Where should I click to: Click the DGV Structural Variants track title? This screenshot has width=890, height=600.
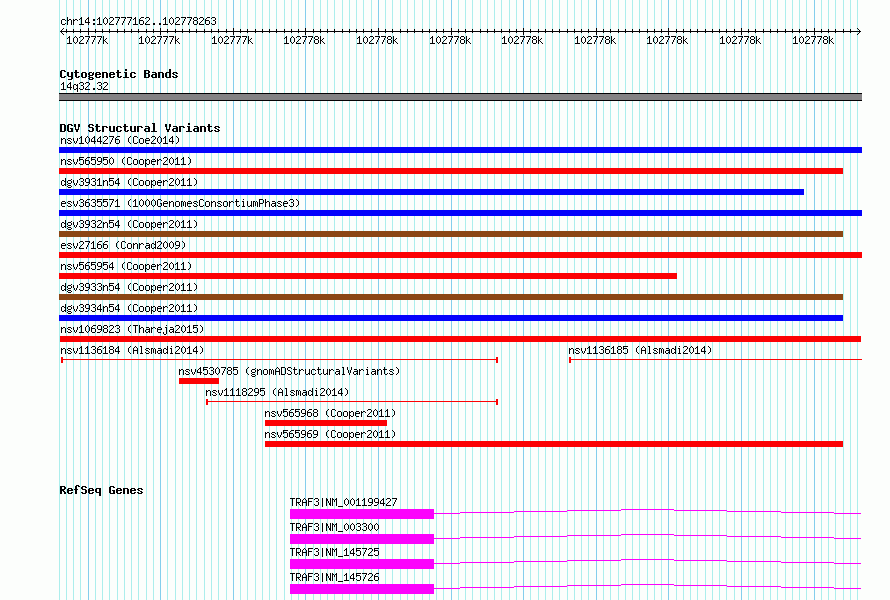tap(140, 128)
